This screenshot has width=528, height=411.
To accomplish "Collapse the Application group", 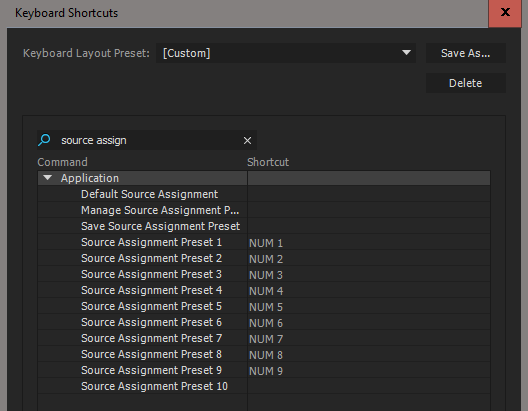I will tap(48, 178).
